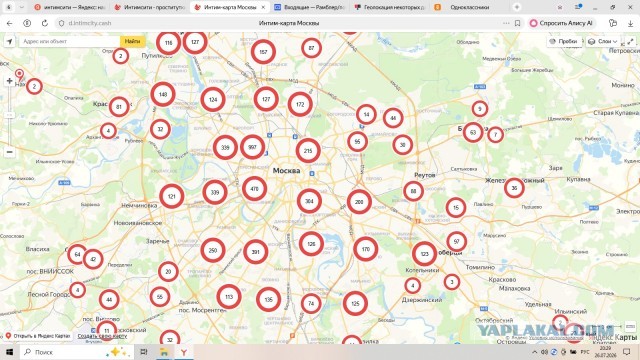Image resolution: width=640 pixels, height=360 pixels.
Task: Open the cluster marker labeled 250
Action: coord(213,250)
